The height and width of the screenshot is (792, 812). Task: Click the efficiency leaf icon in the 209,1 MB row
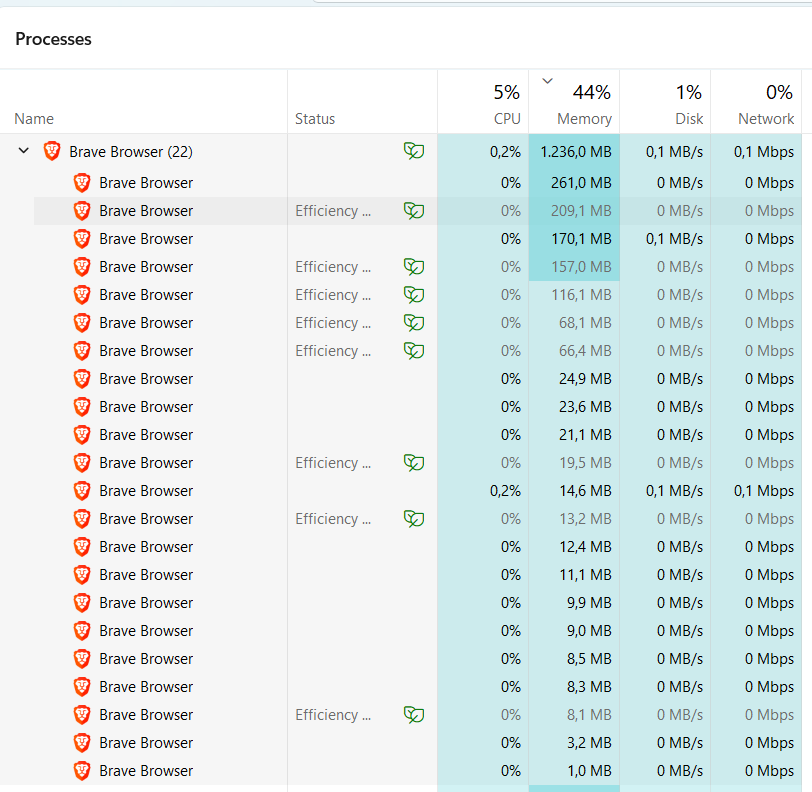pos(414,211)
